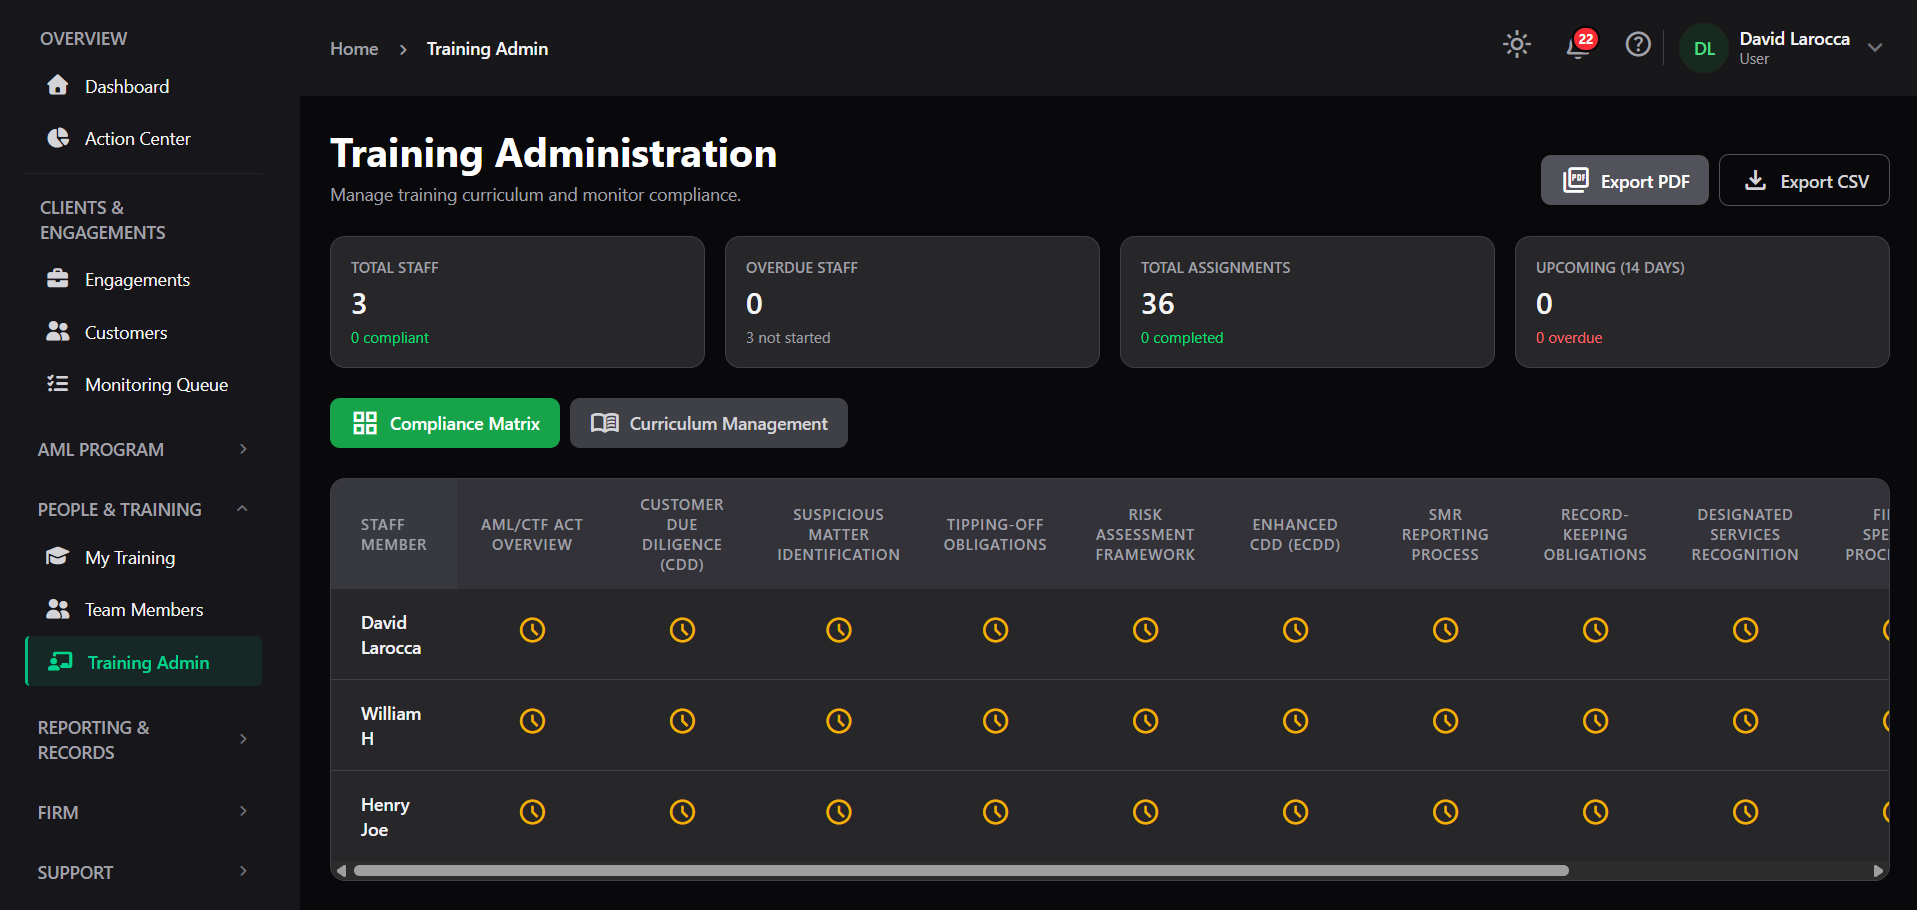Click Henry Joe's Tipping-Off Obligations status icon
Image resolution: width=1917 pixels, height=910 pixels.
point(995,812)
